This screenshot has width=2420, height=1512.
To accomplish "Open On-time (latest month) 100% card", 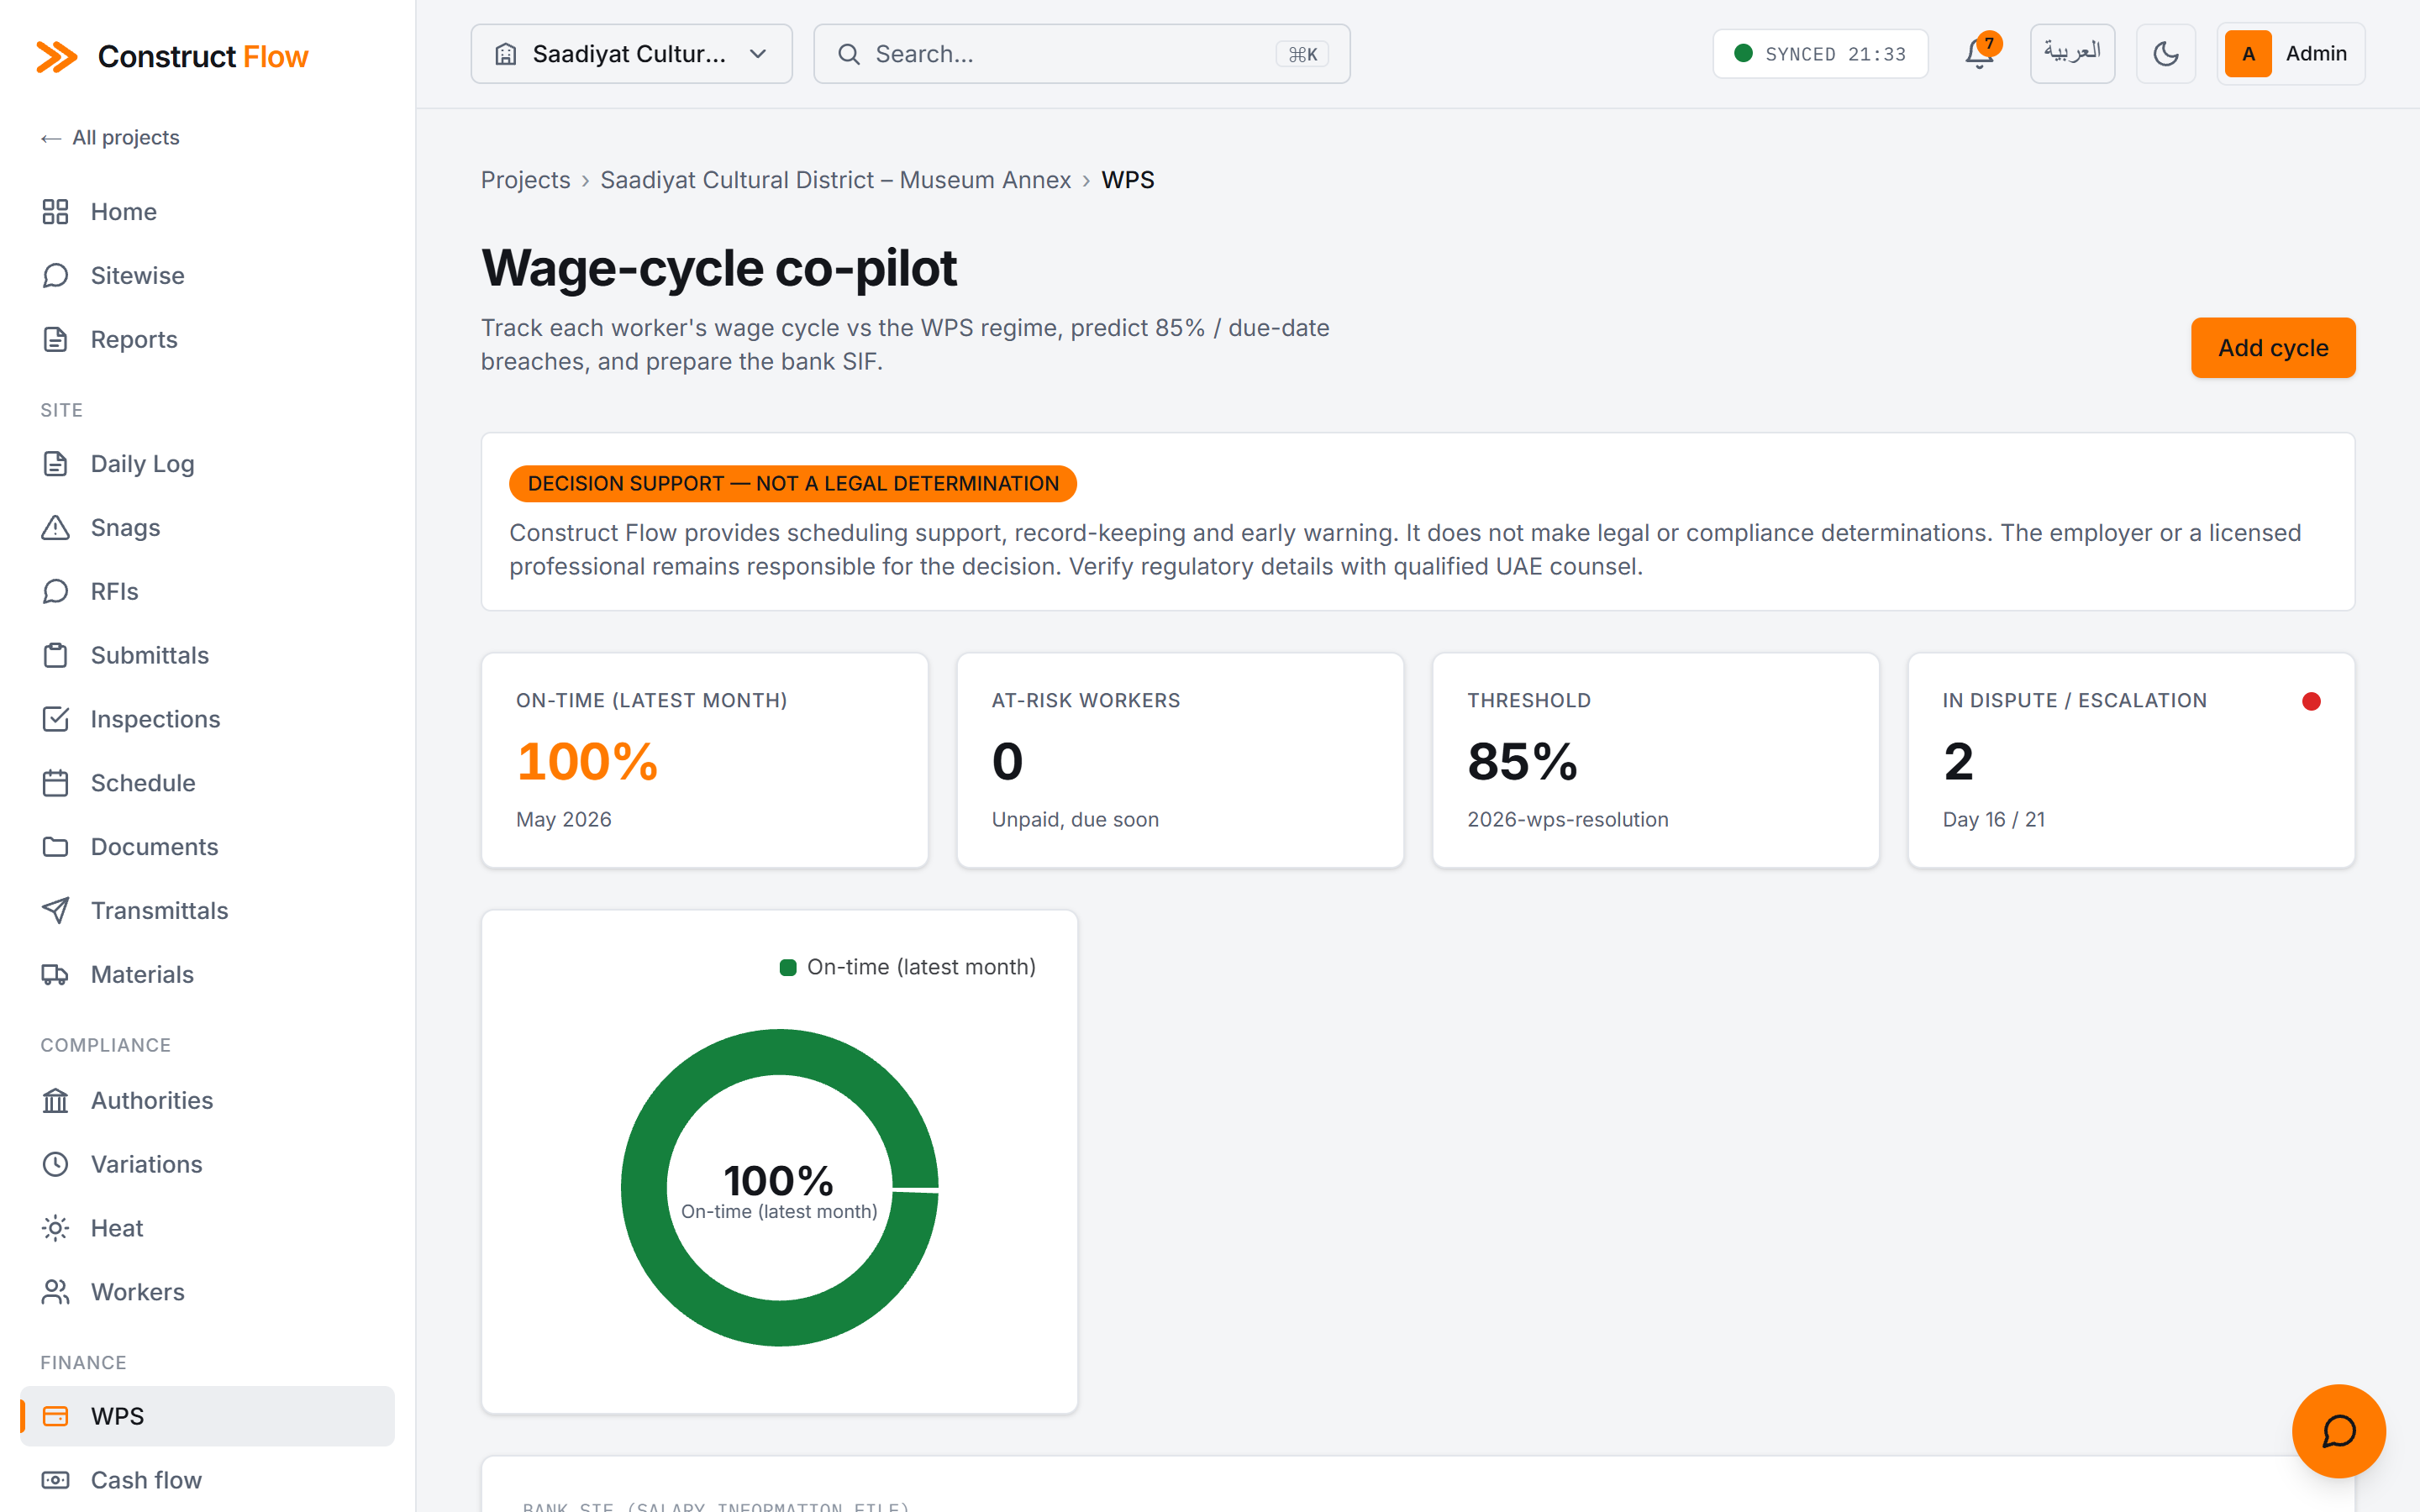I will [704, 760].
